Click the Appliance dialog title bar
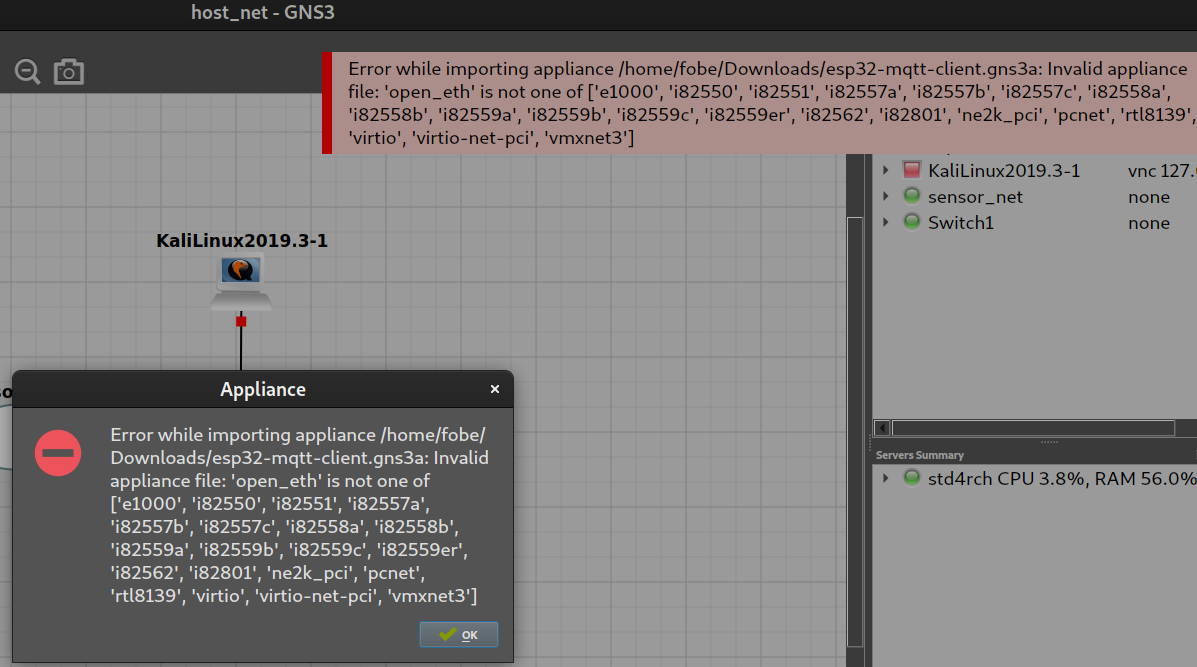Screen dimensions: 1197x667 pyautogui.click(x=263, y=389)
